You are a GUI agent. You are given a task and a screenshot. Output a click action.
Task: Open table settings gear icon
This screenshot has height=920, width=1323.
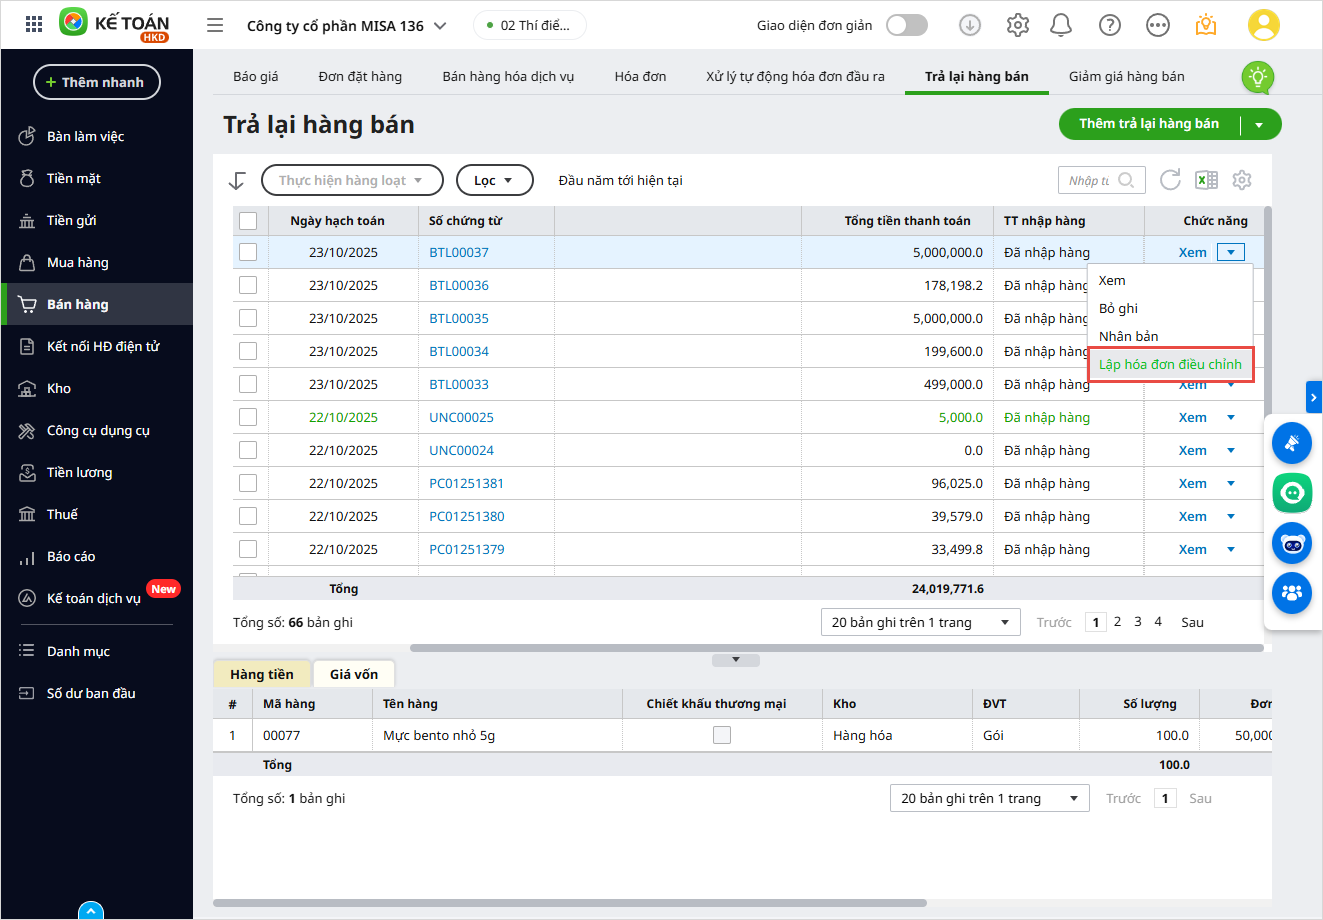tap(1242, 180)
